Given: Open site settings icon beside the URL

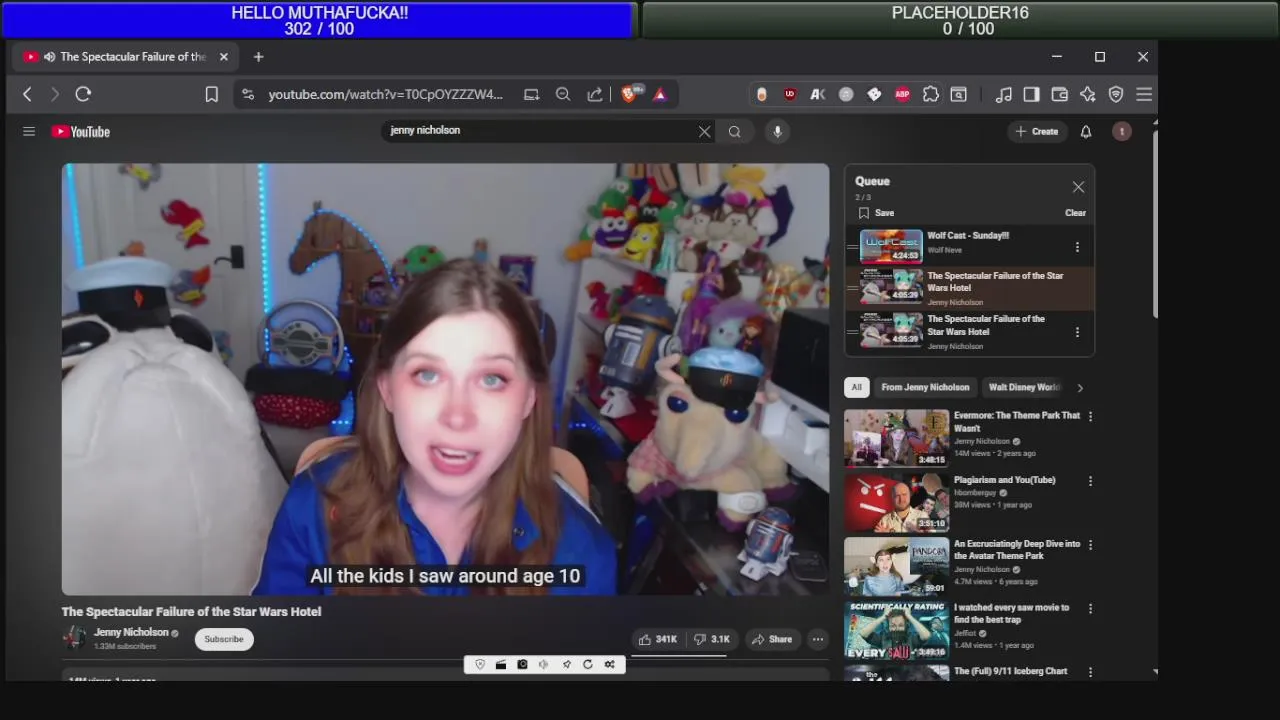Looking at the screenshot, I should 248,94.
